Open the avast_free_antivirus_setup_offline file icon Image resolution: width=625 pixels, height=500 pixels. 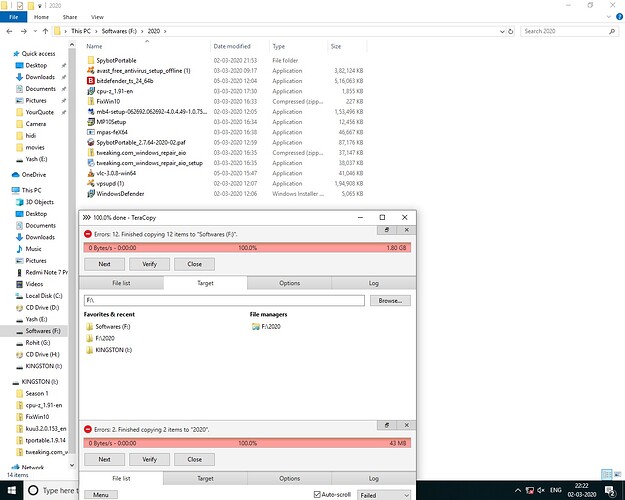click(89, 71)
